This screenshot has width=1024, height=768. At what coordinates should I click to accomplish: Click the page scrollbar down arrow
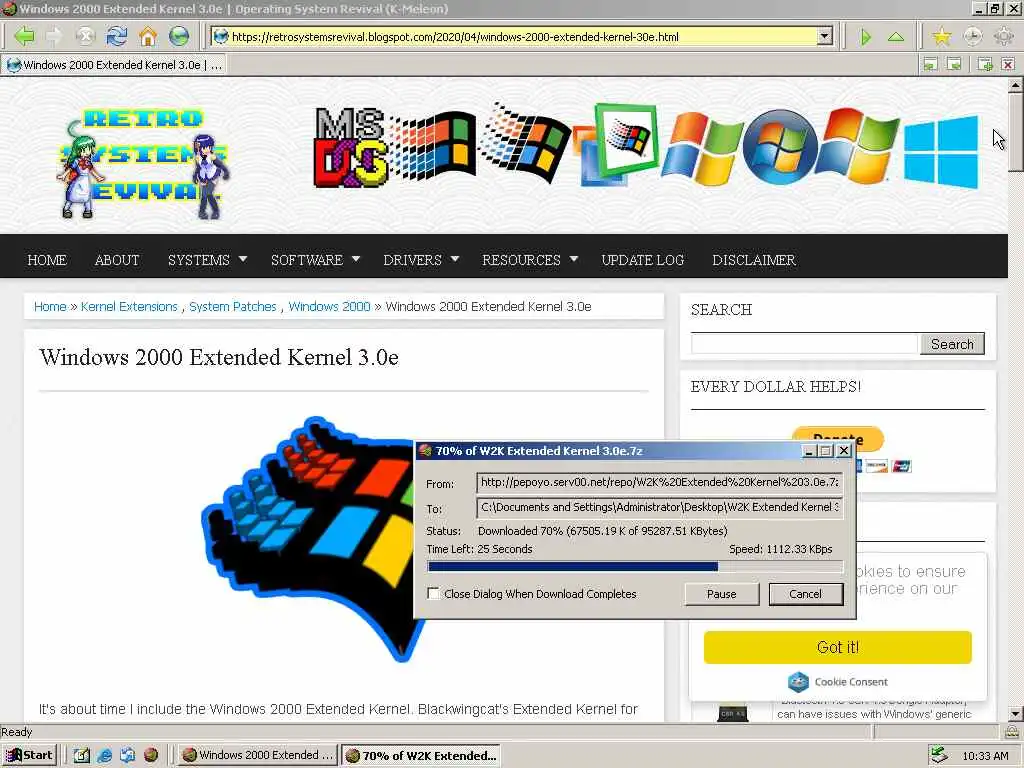click(1015, 713)
